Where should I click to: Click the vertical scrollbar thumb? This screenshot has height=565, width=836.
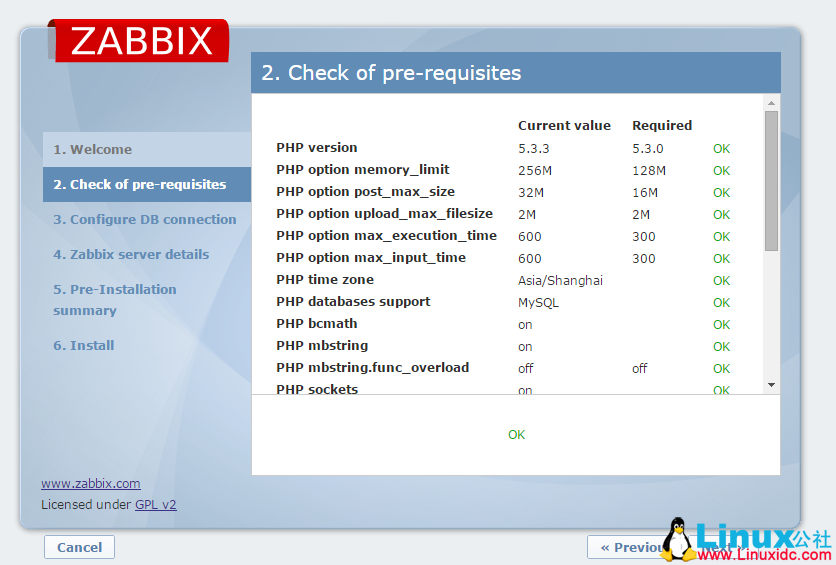coord(771,181)
